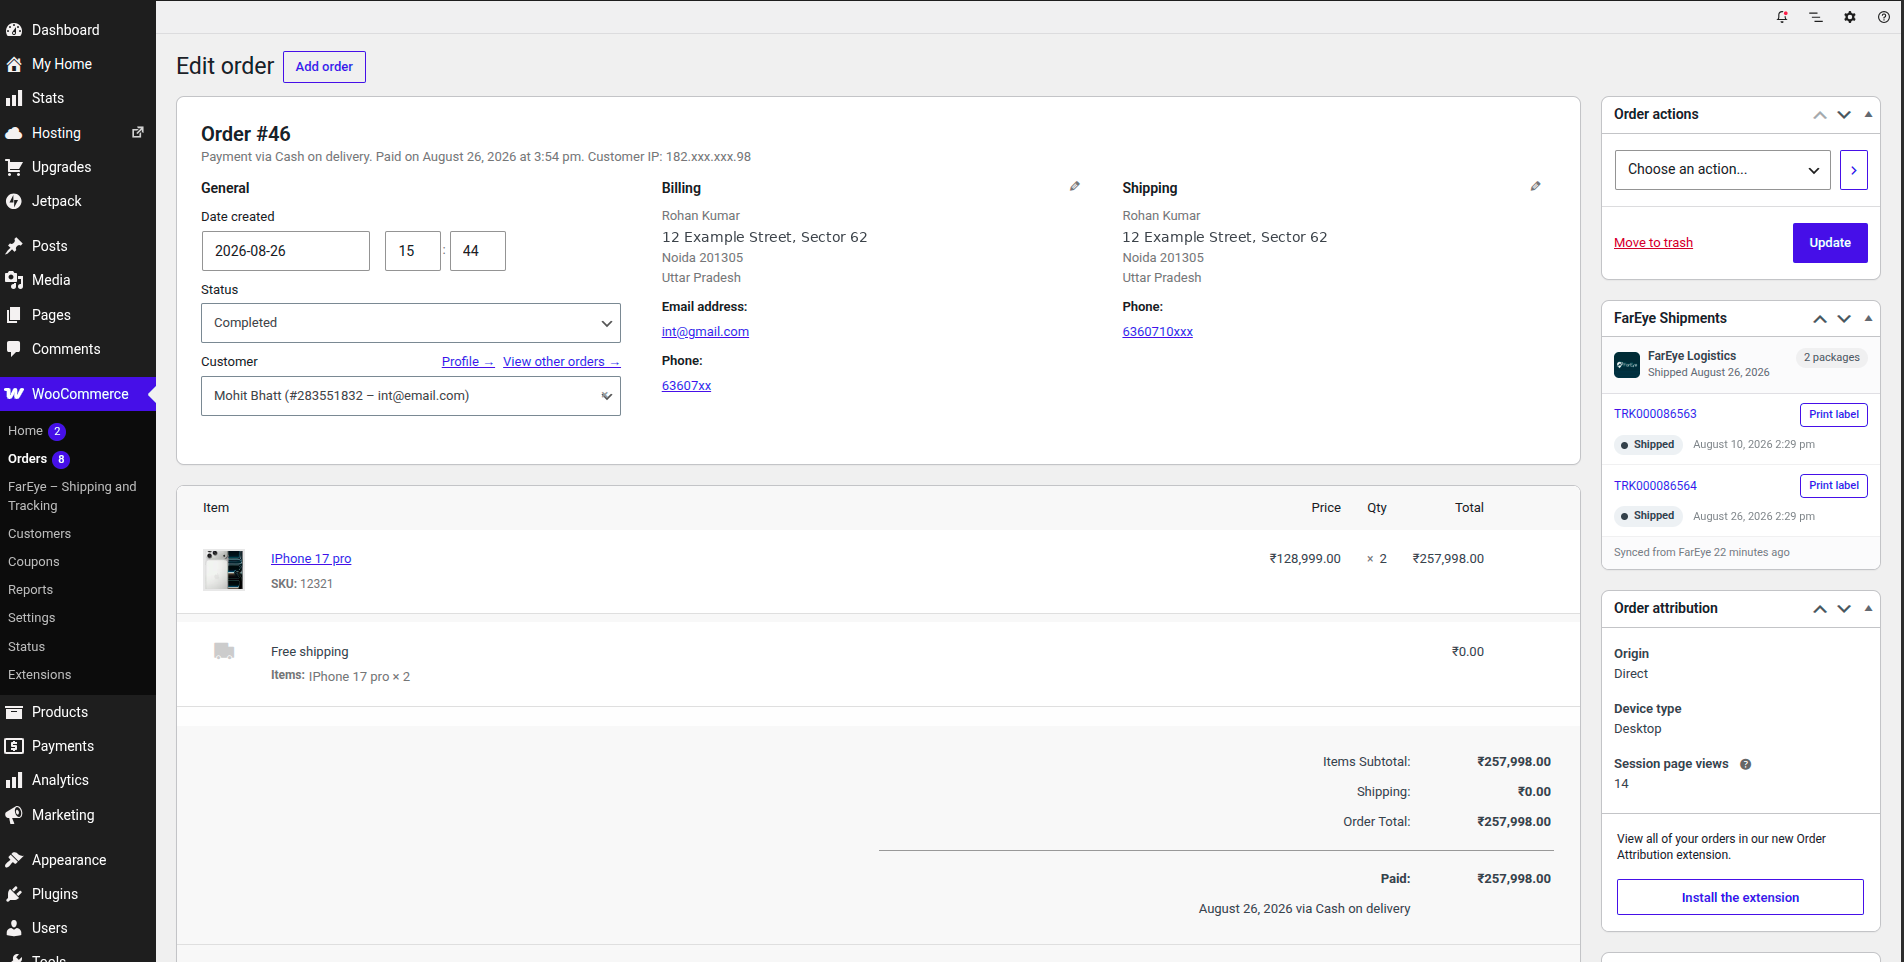Open the Customer selection dropdown
Image resolution: width=1904 pixels, height=962 pixels.
[411, 396]
